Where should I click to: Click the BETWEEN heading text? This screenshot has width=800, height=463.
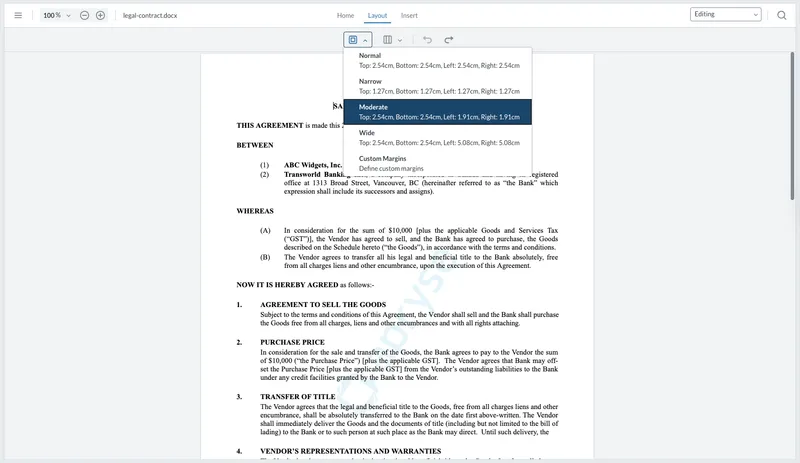(255, 145)
